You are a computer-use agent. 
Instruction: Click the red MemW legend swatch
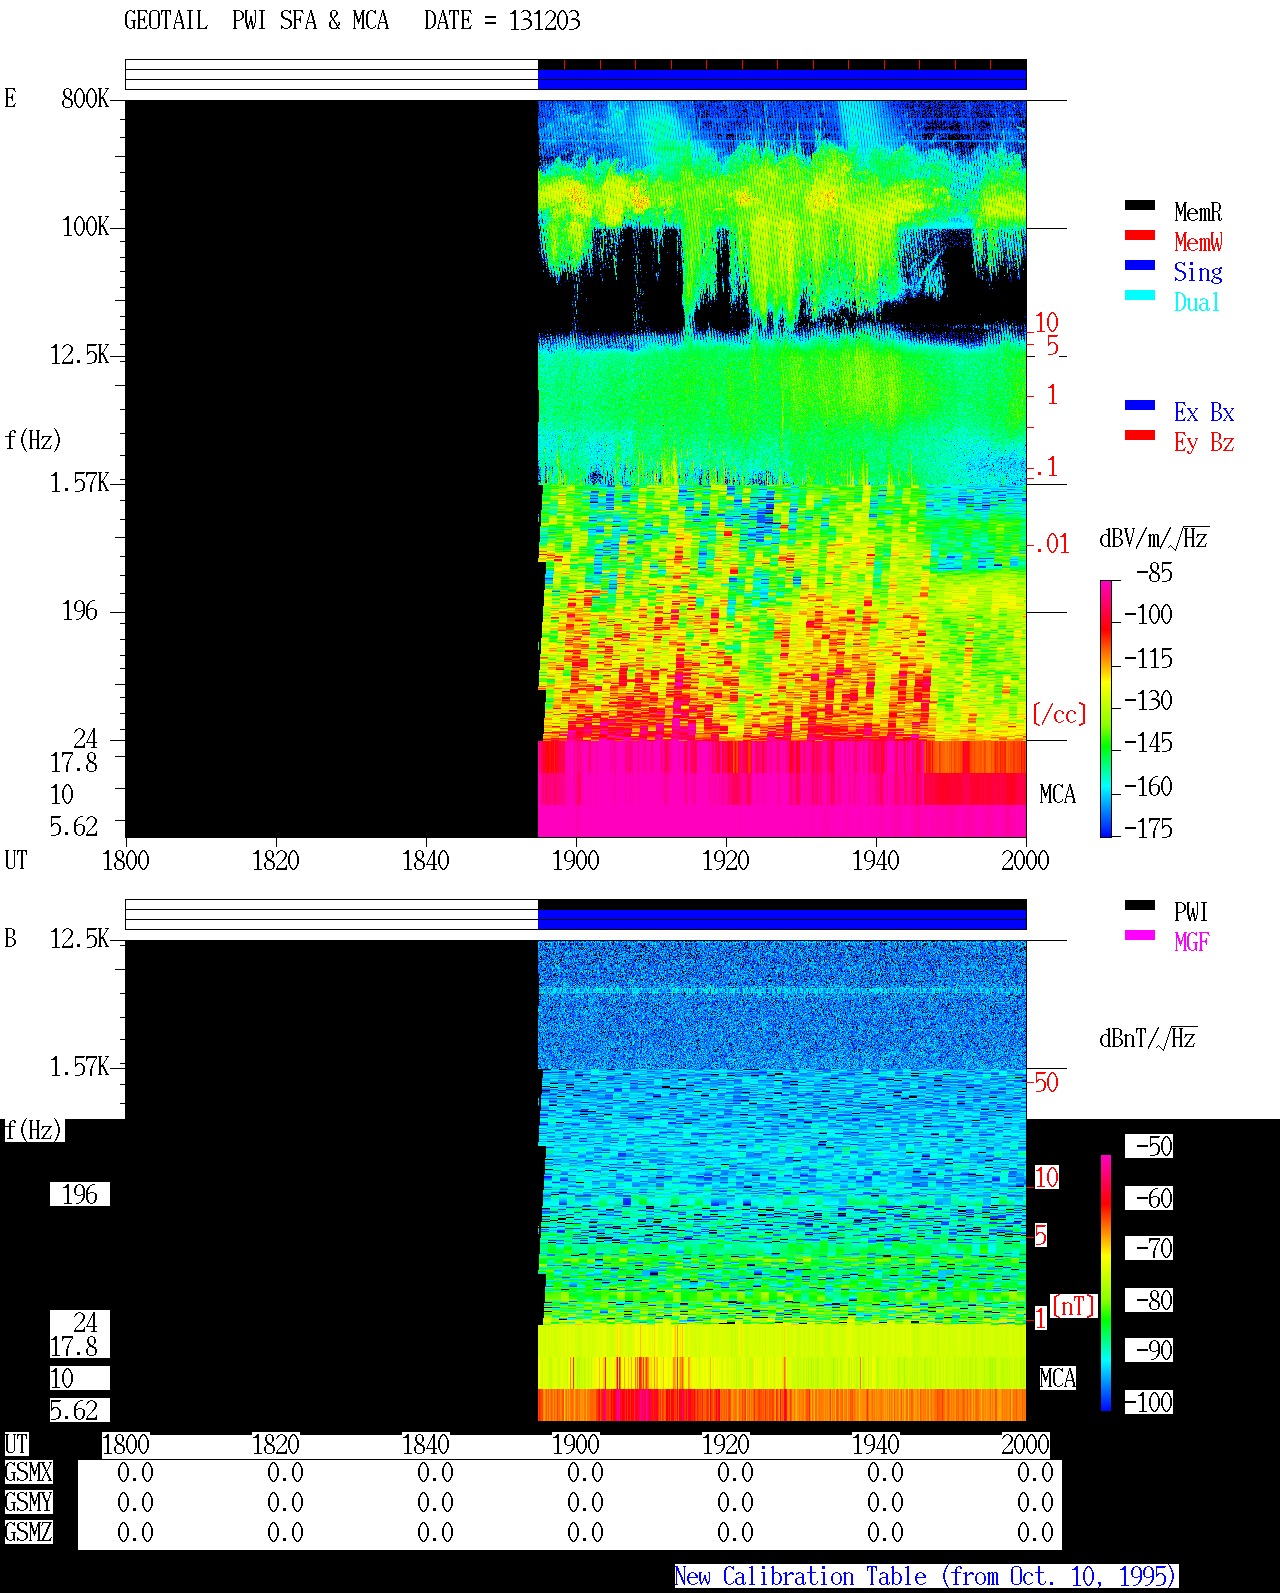(x=1139, y=235)
